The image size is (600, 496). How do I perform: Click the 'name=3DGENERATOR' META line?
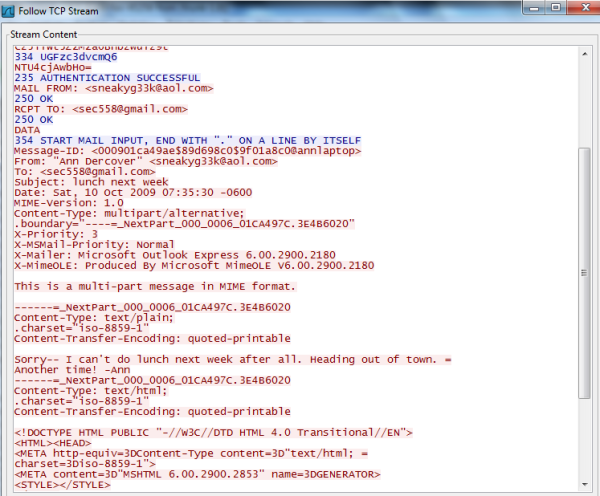pos(197,475)
